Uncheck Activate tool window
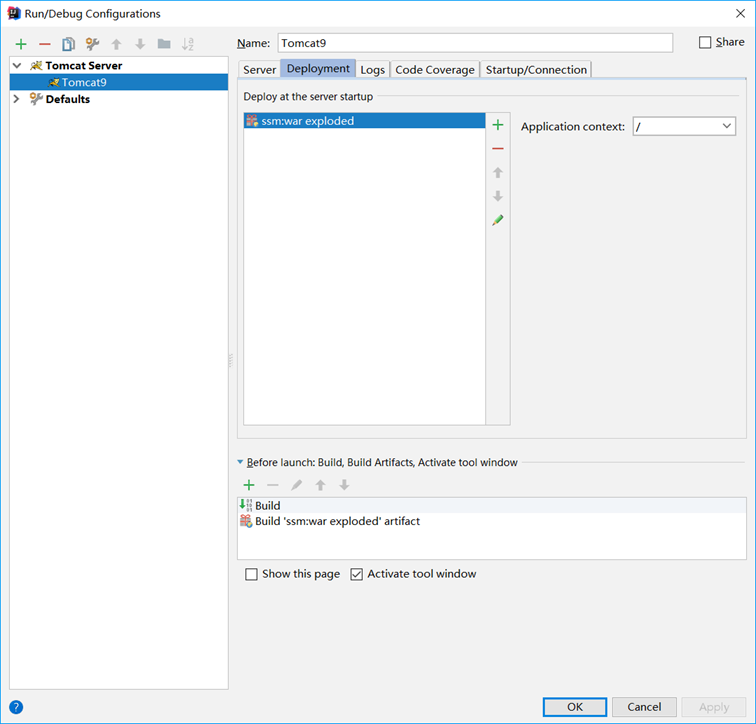 coord(356,574)
